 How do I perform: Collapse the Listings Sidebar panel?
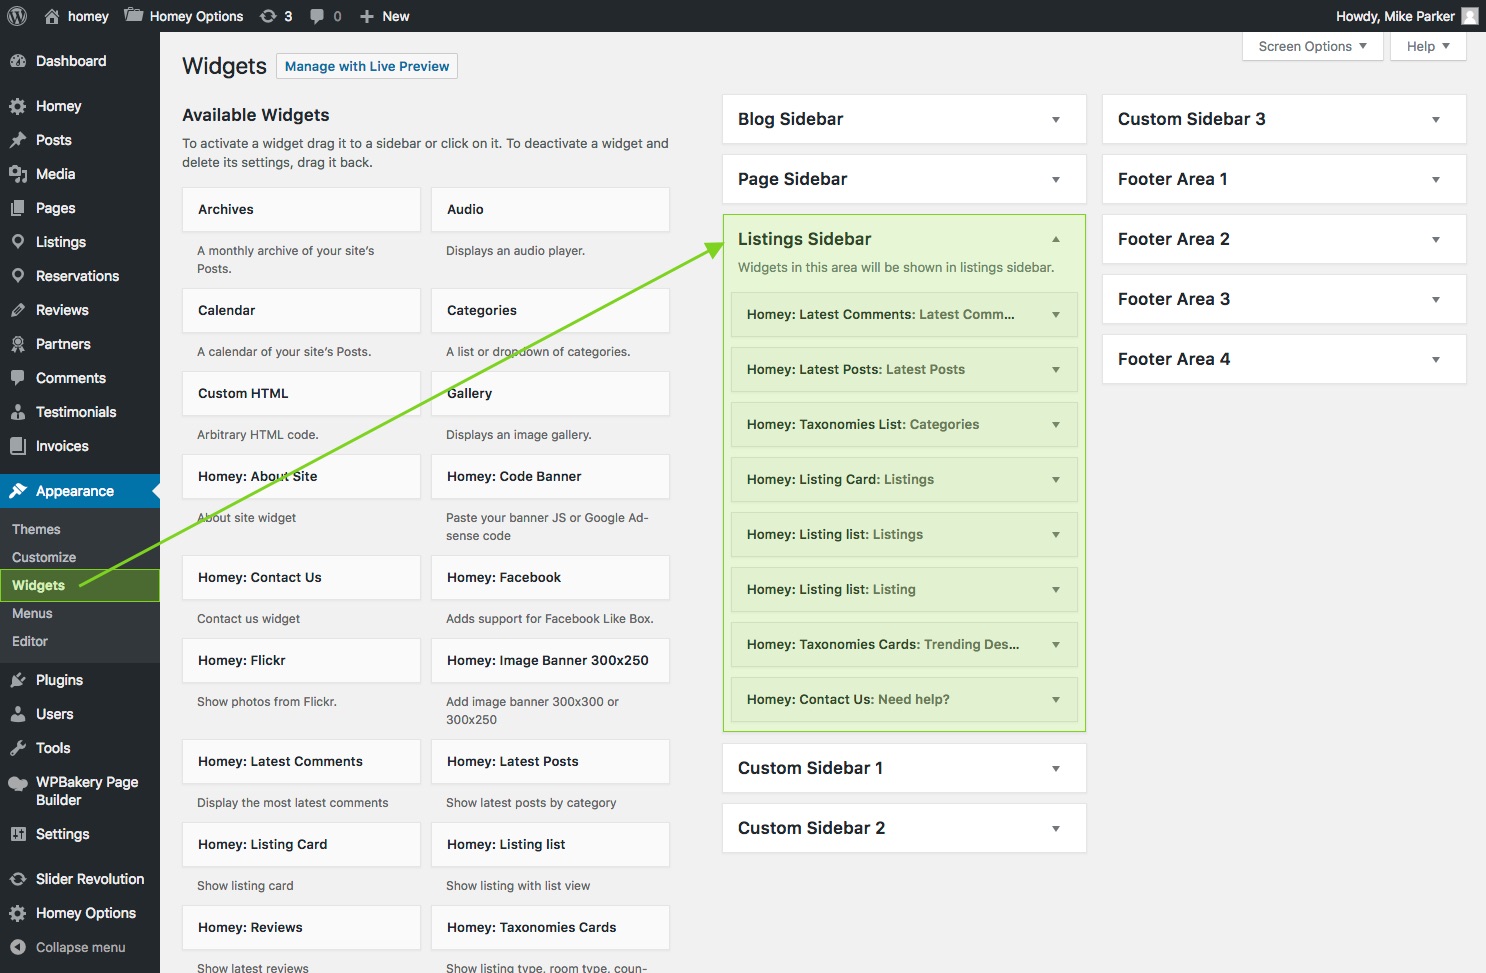point(1056,239)
